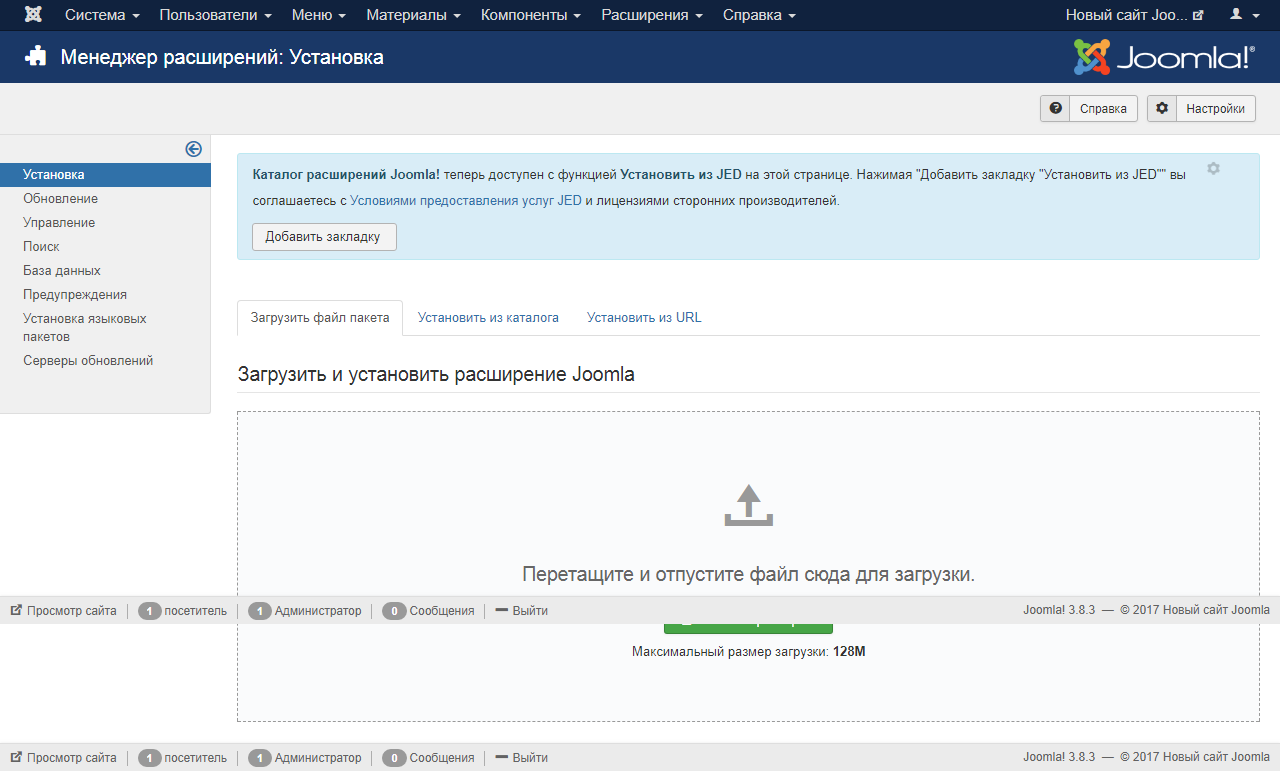The width and height of the screenshot is (1280, 771).
Task: Open the Пользователи dropdown menu
Action: tap(215, 15)
